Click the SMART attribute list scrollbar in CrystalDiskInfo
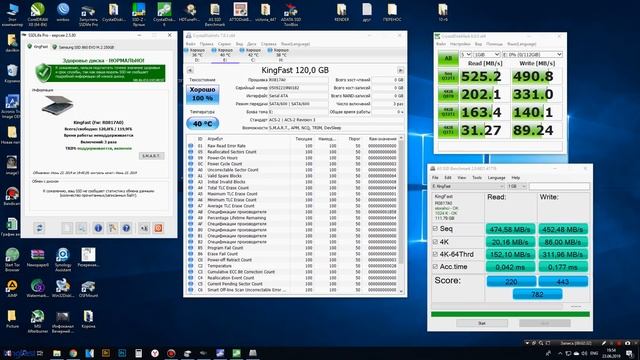Viewport: 640px width, 360px height. point(401,214)
